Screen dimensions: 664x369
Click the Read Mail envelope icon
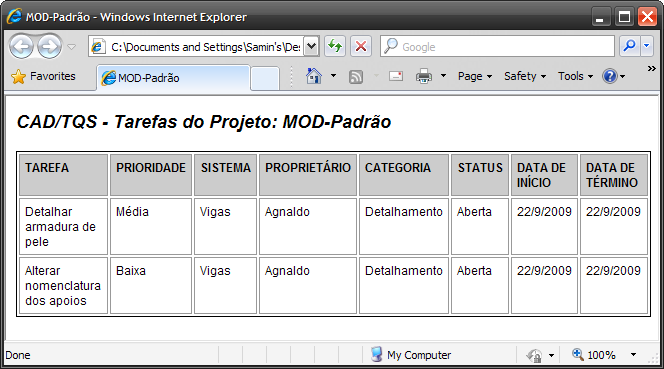coord(396,76)
